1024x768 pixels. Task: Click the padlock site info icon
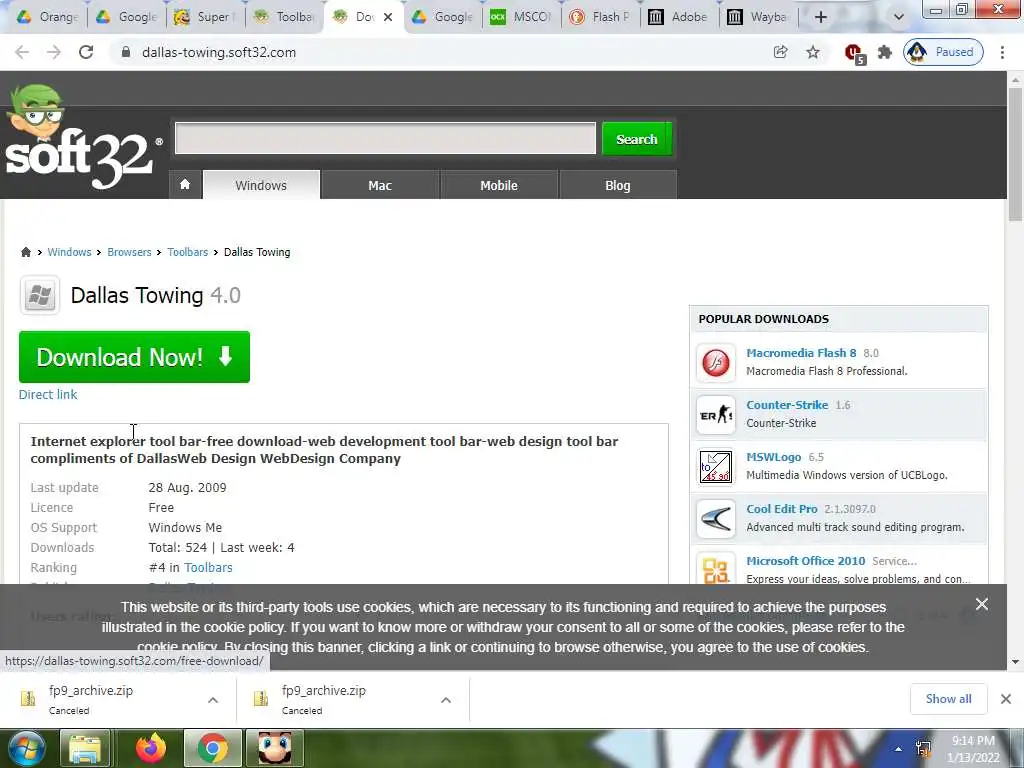click(x=126, y=52)
